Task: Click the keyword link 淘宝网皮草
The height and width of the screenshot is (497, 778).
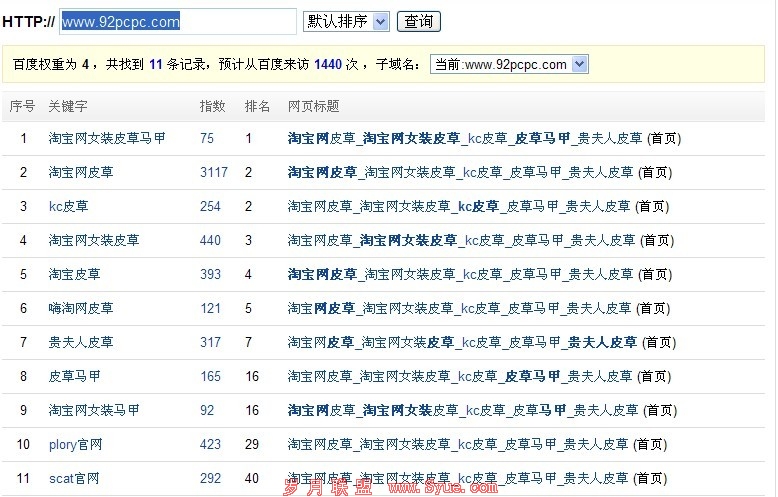Action: (81, 172)
